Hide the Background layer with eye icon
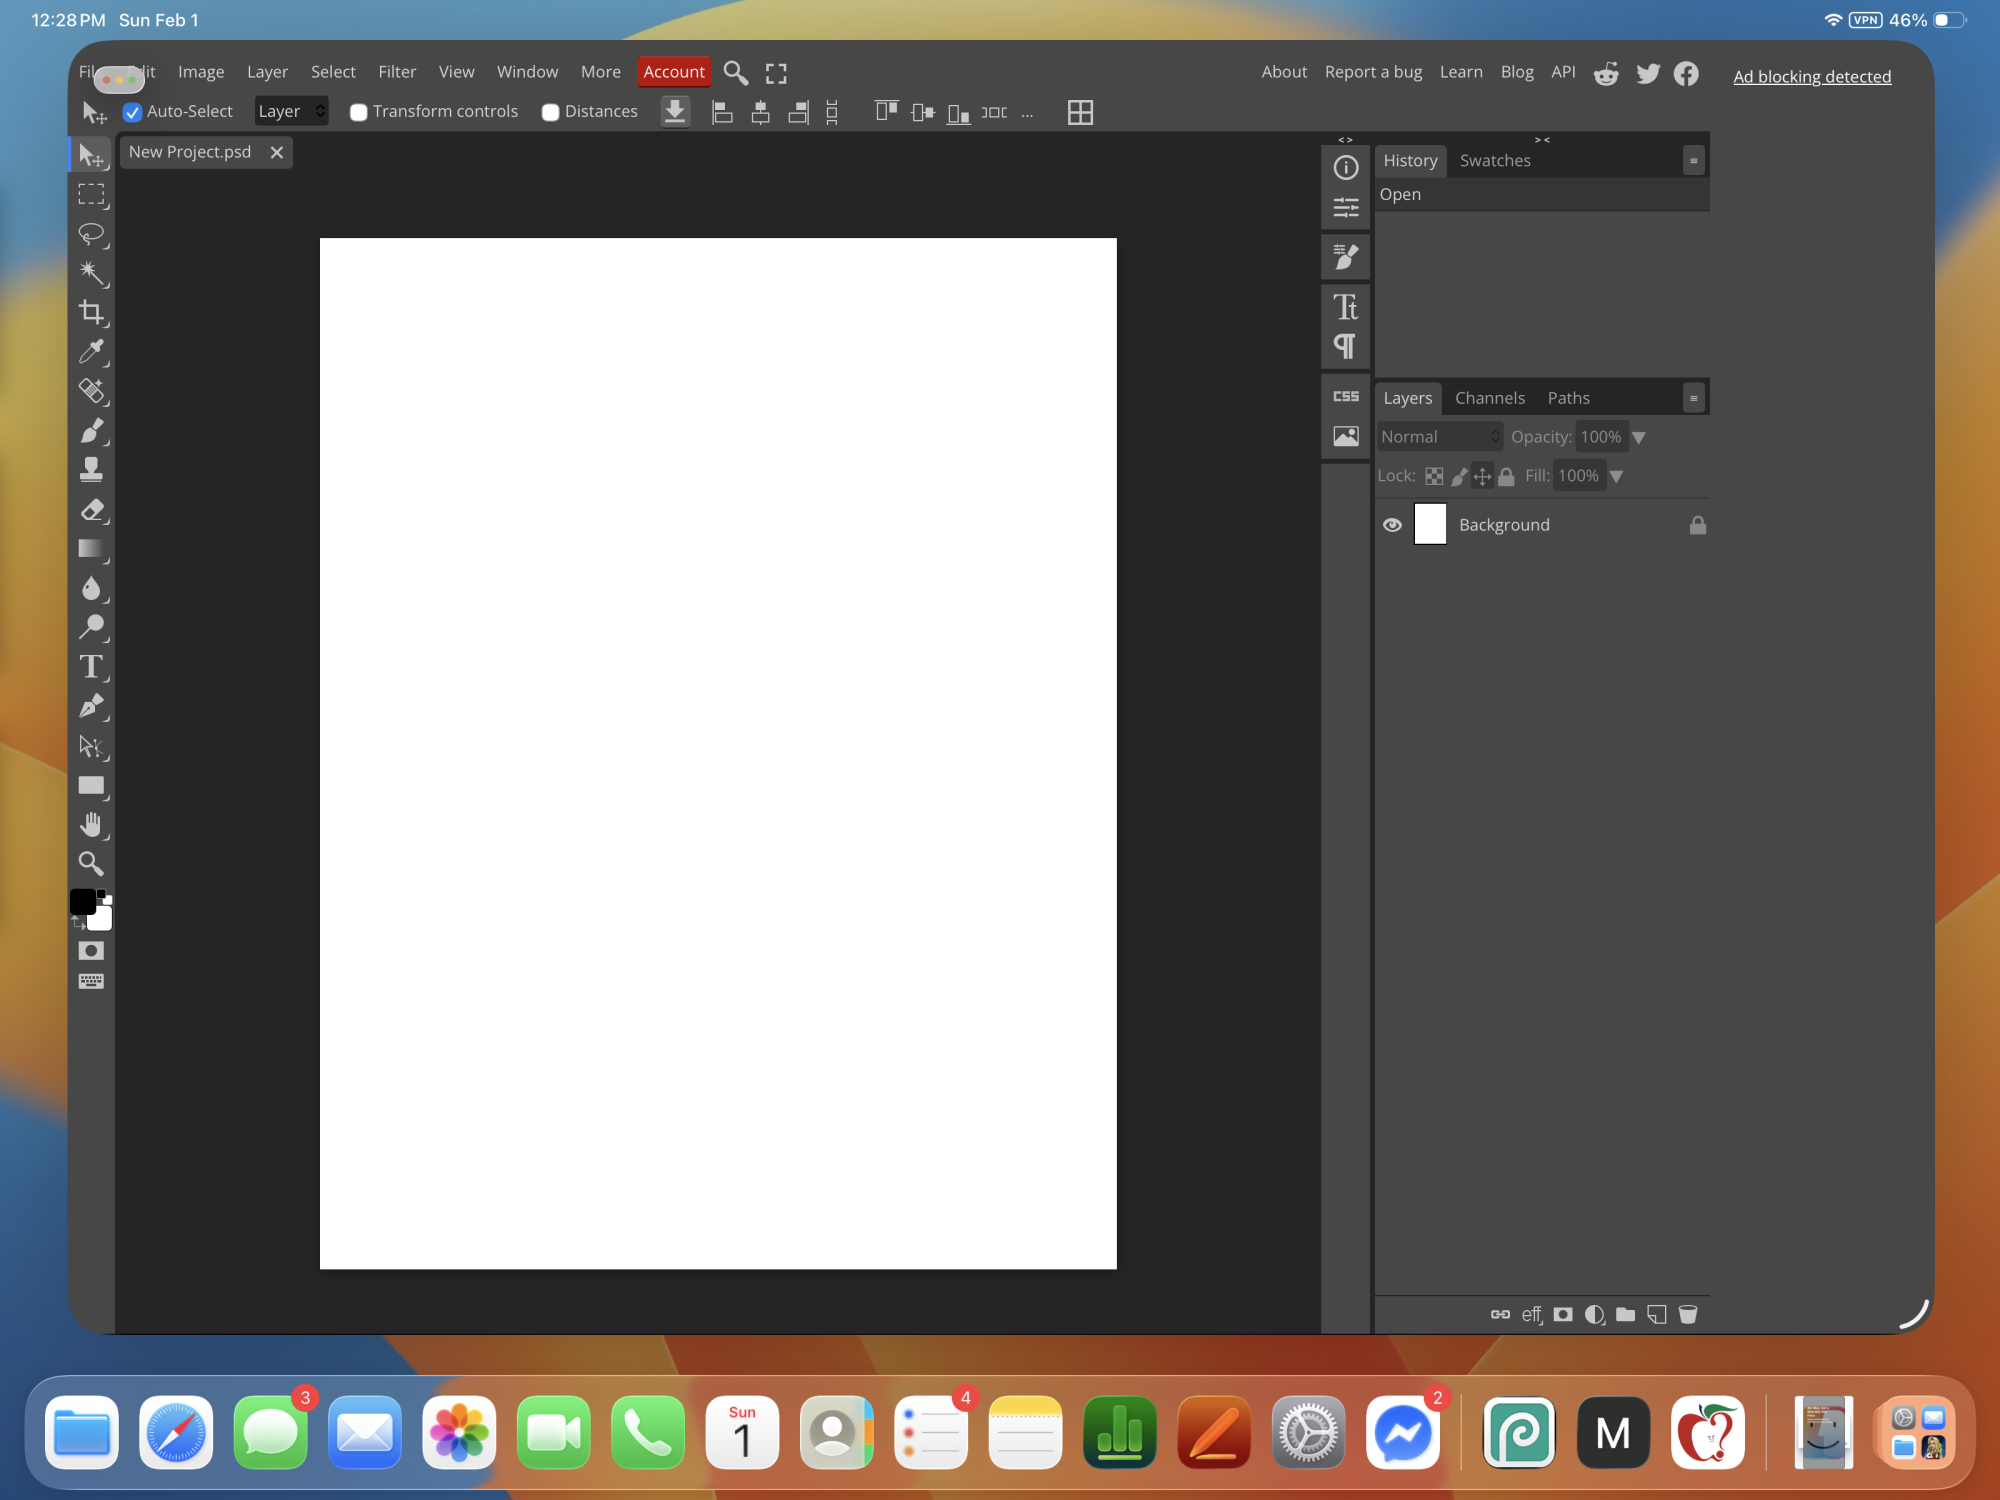Viewport: 2000px width, 1500px height. click(1392, 525)
